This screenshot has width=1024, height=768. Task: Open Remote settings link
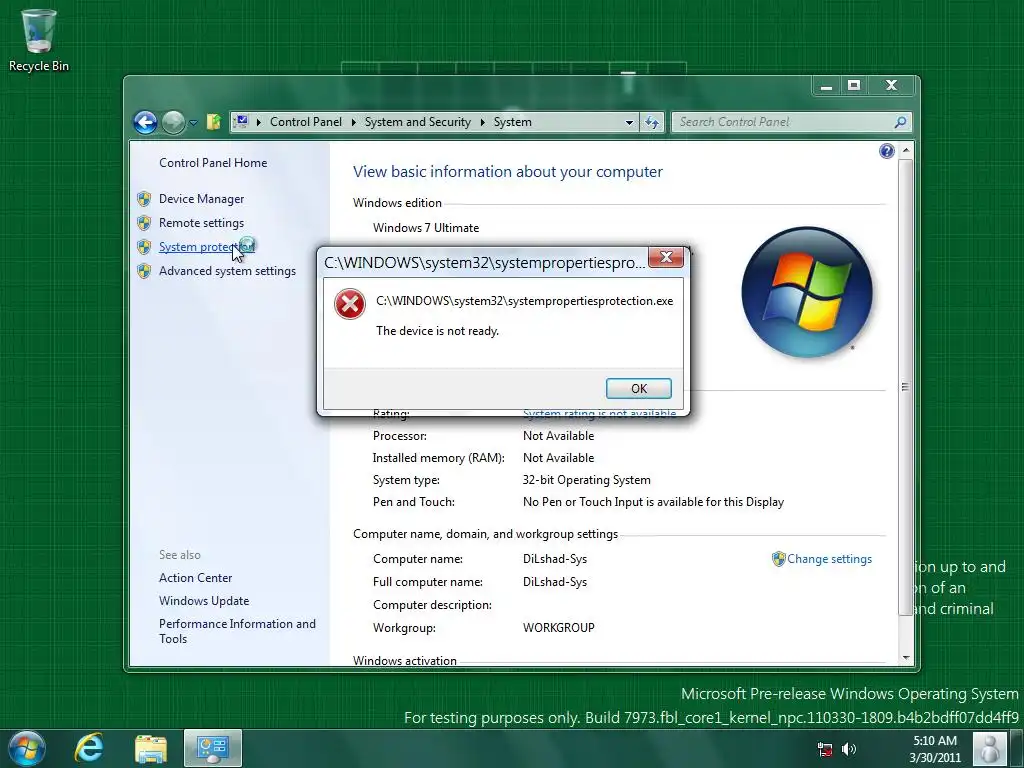coord(201,223)
